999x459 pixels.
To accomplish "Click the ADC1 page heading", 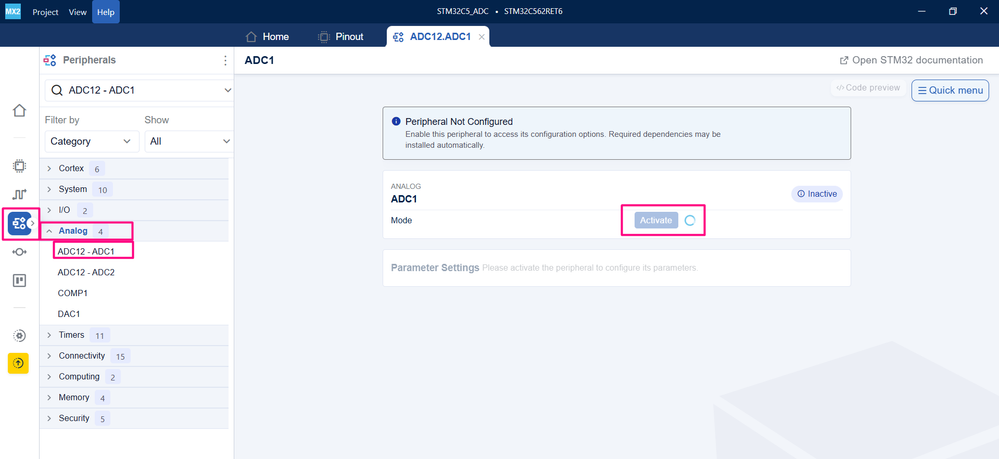I will click(259, 60).
